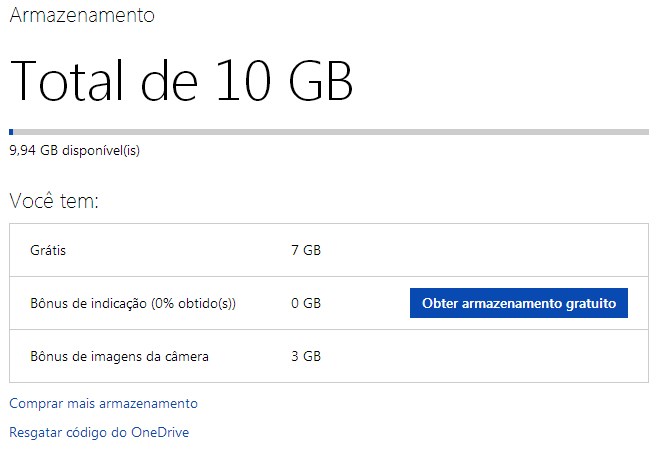Screen dimensions: 668x461
Task: Click the storage usage progress bar
Action: (329, 132)
